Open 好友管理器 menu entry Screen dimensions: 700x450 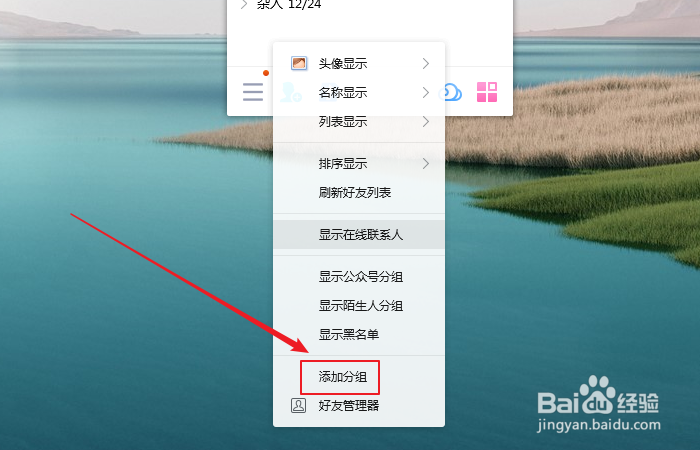pyautogui.click(x=359, y=405)
